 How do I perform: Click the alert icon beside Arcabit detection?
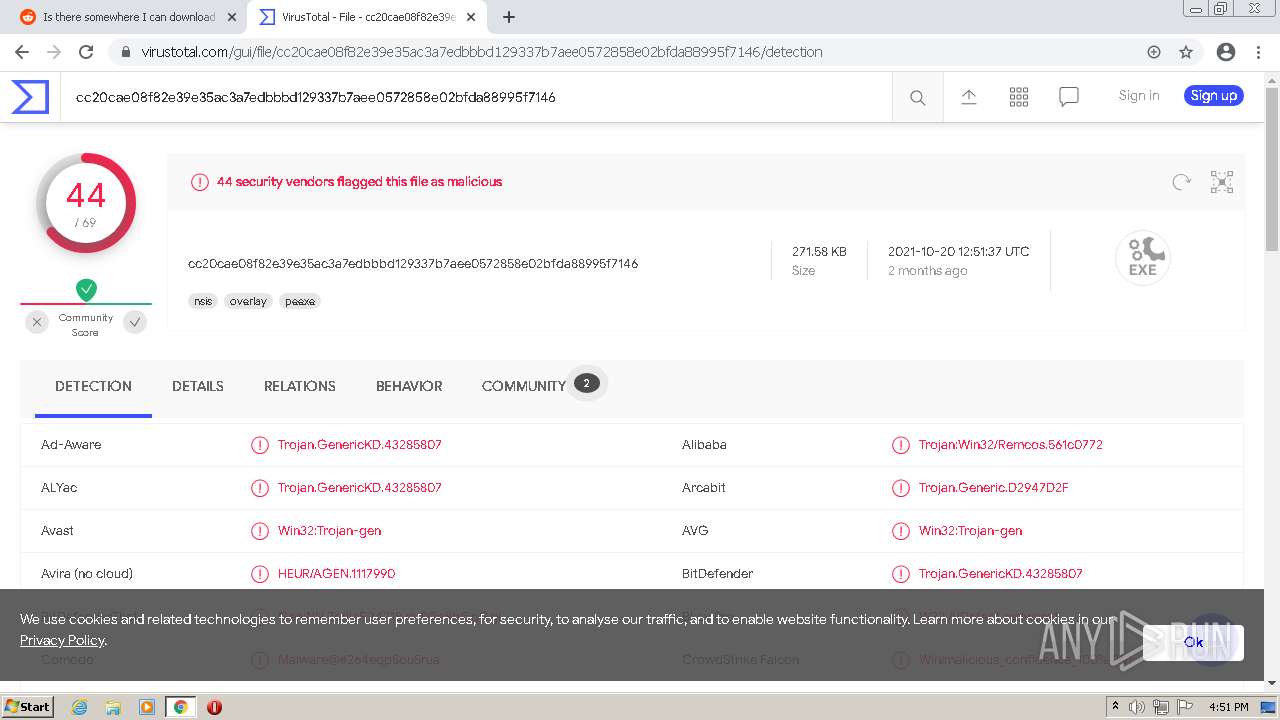(900, 488)
